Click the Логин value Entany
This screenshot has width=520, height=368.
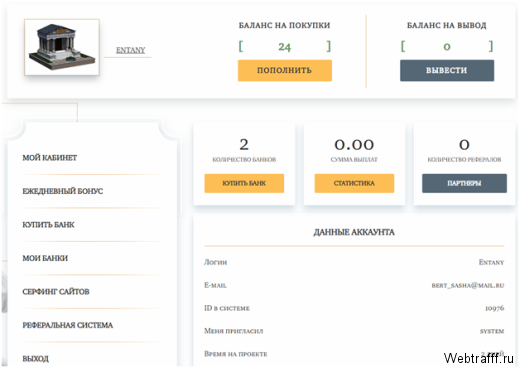(491, 262)
